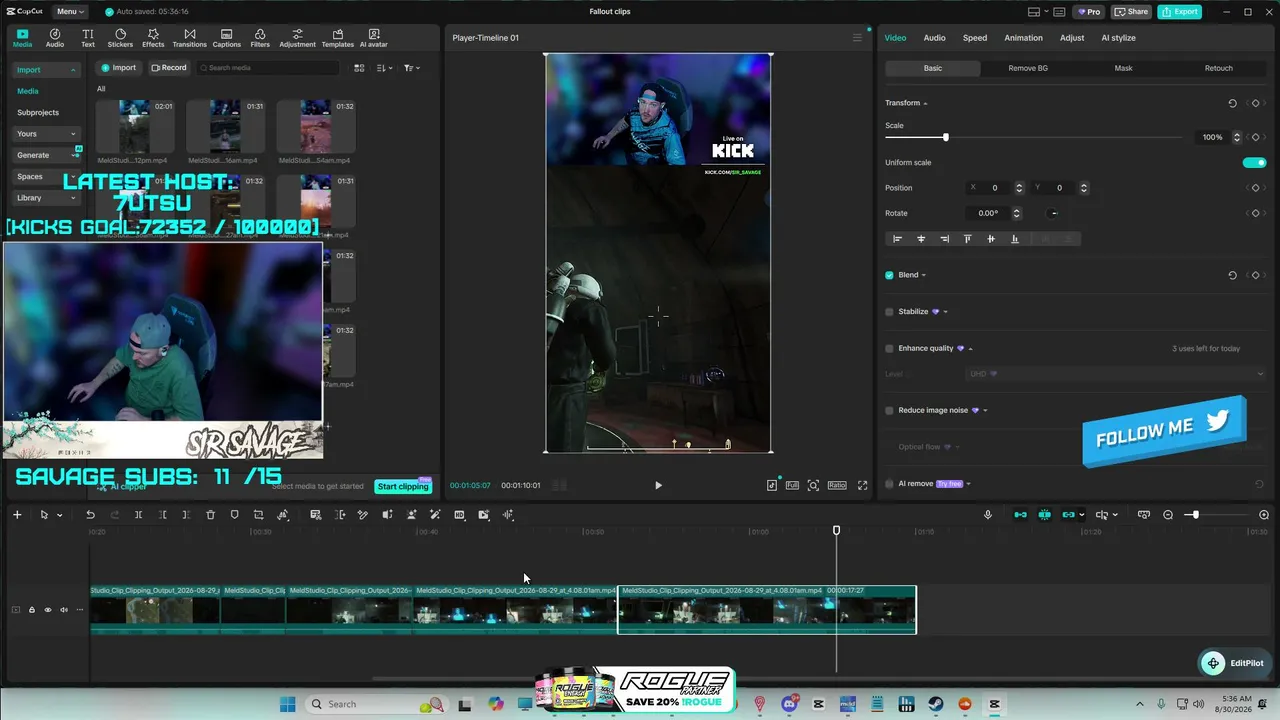Hide the video track with eye icon
Screen dimensions: 1280x720
[47, 610]
